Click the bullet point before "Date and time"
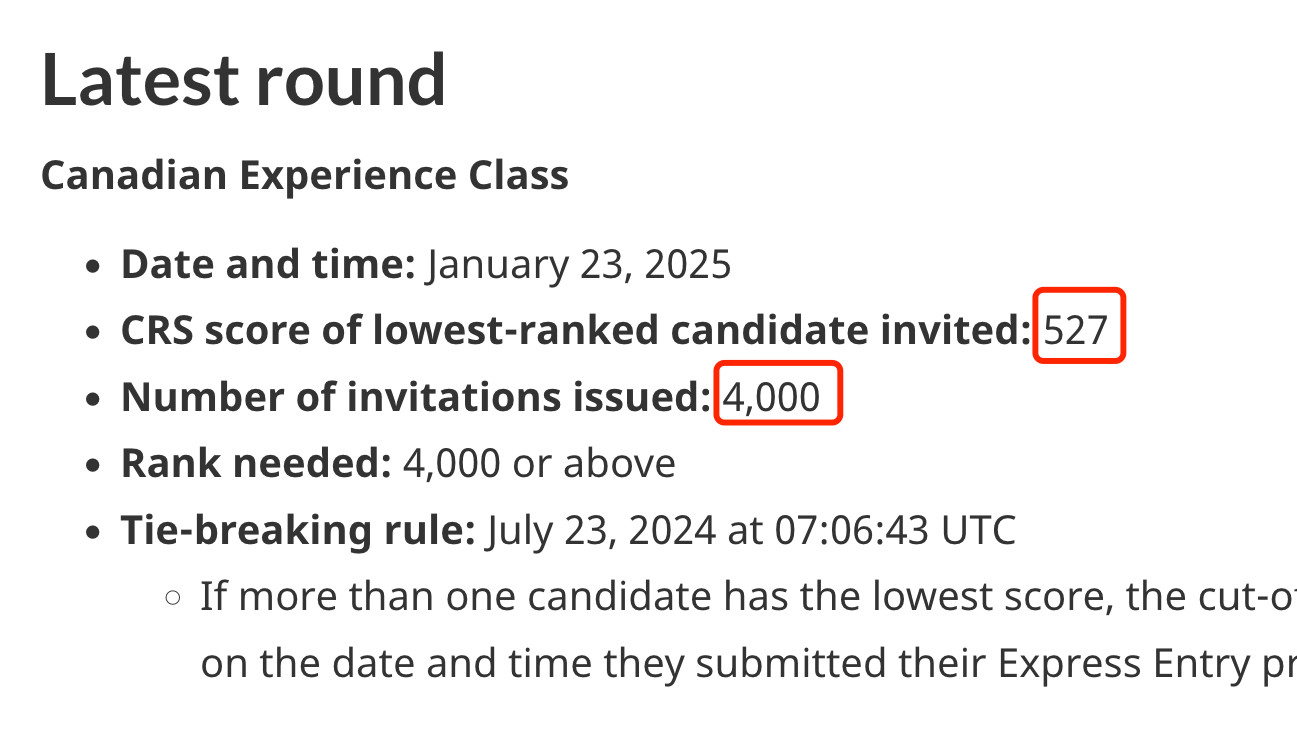The width and height of the screenshot is (1297, 730). pyautogui.click(x=93, y=268)
